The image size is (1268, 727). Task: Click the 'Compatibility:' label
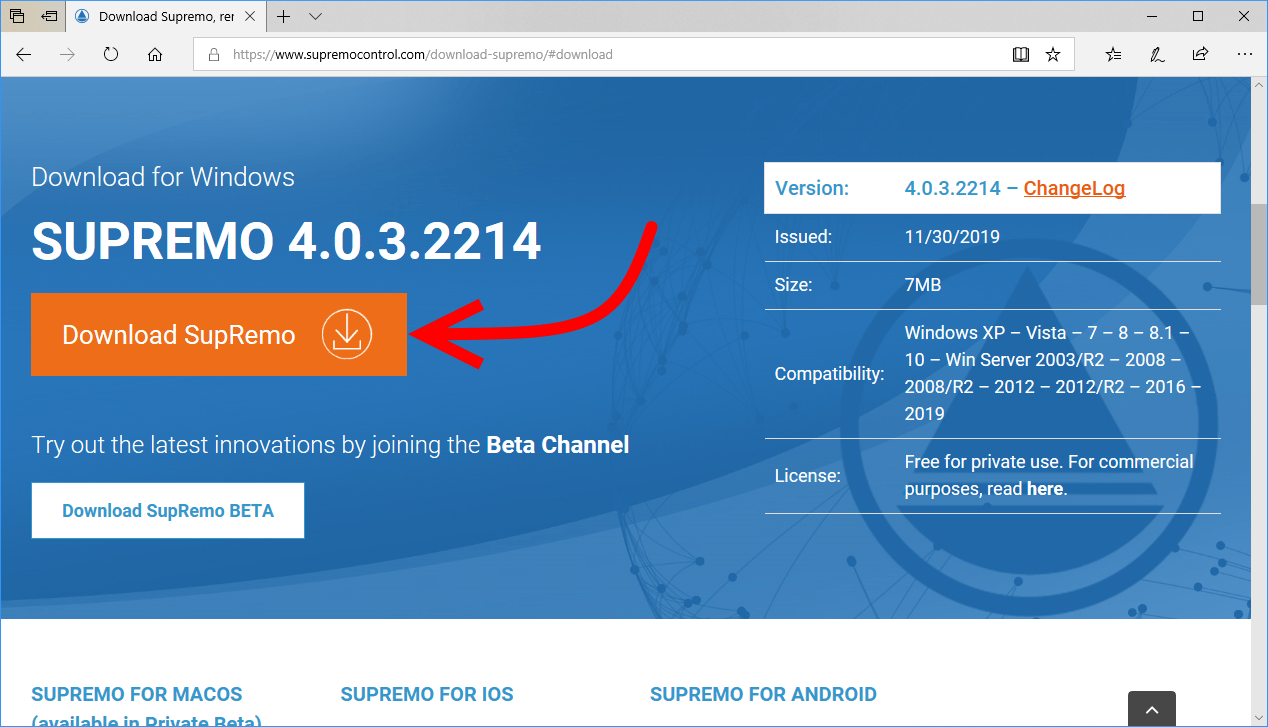coord(830,374)
